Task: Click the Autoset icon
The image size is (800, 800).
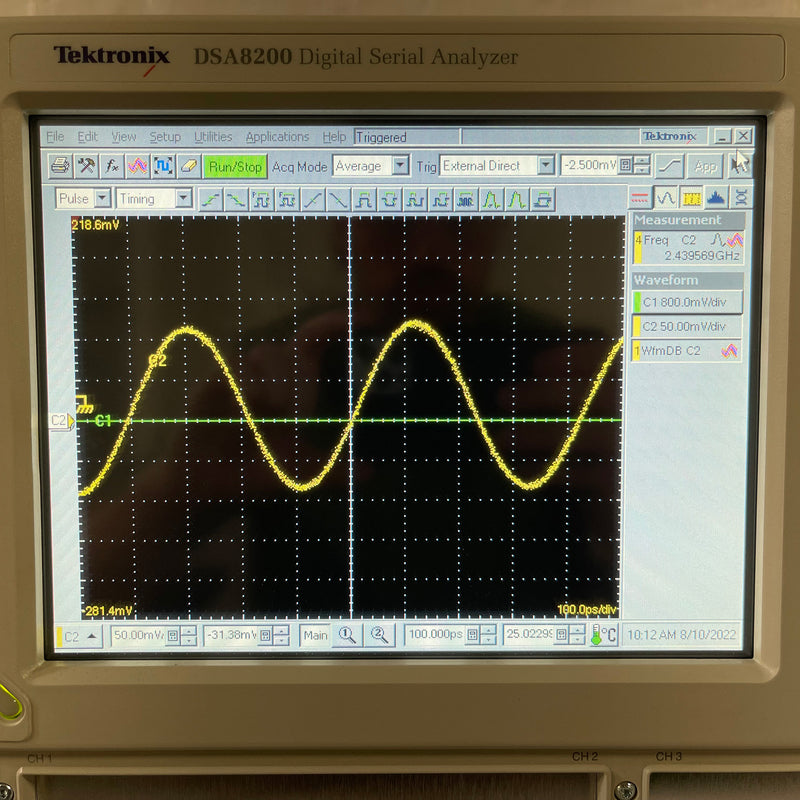Action: tap(163, 166)
